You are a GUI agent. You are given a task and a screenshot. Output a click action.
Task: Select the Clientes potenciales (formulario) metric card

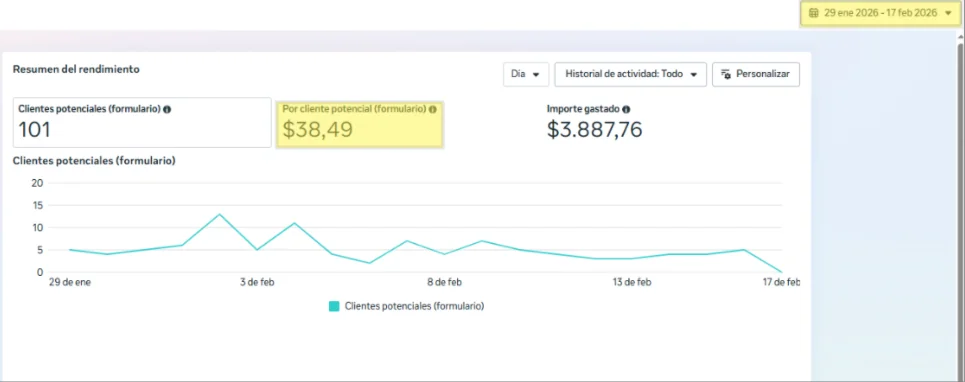142,122
